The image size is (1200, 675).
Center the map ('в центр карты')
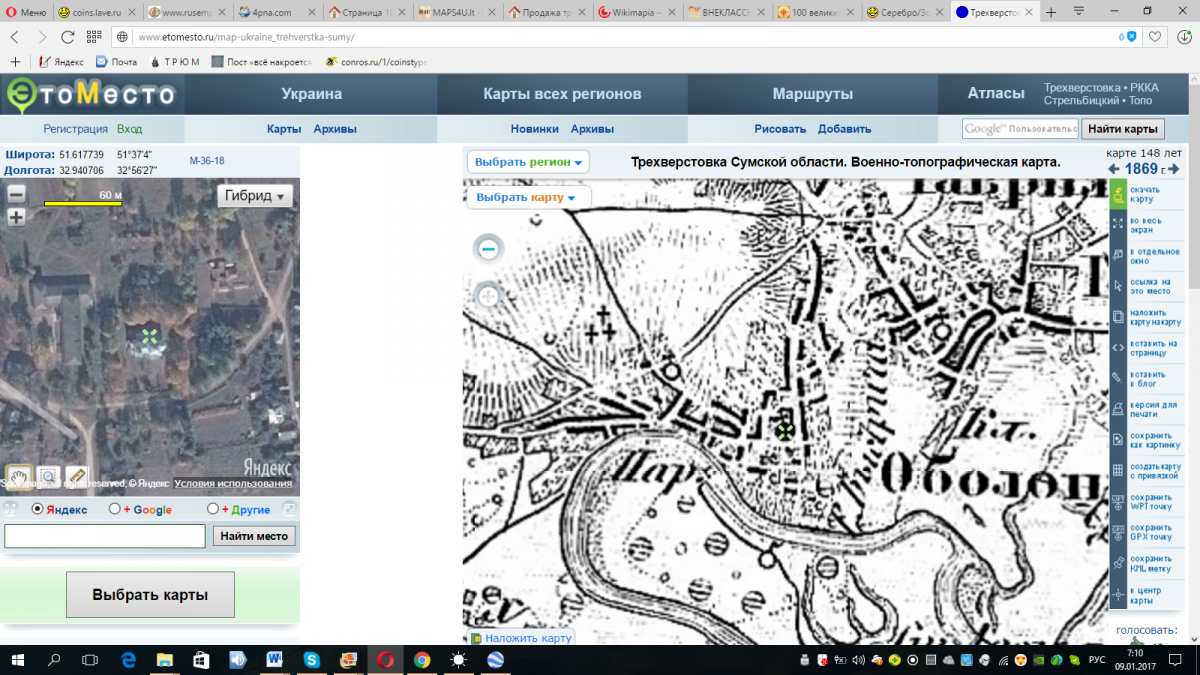[1118, 595]
